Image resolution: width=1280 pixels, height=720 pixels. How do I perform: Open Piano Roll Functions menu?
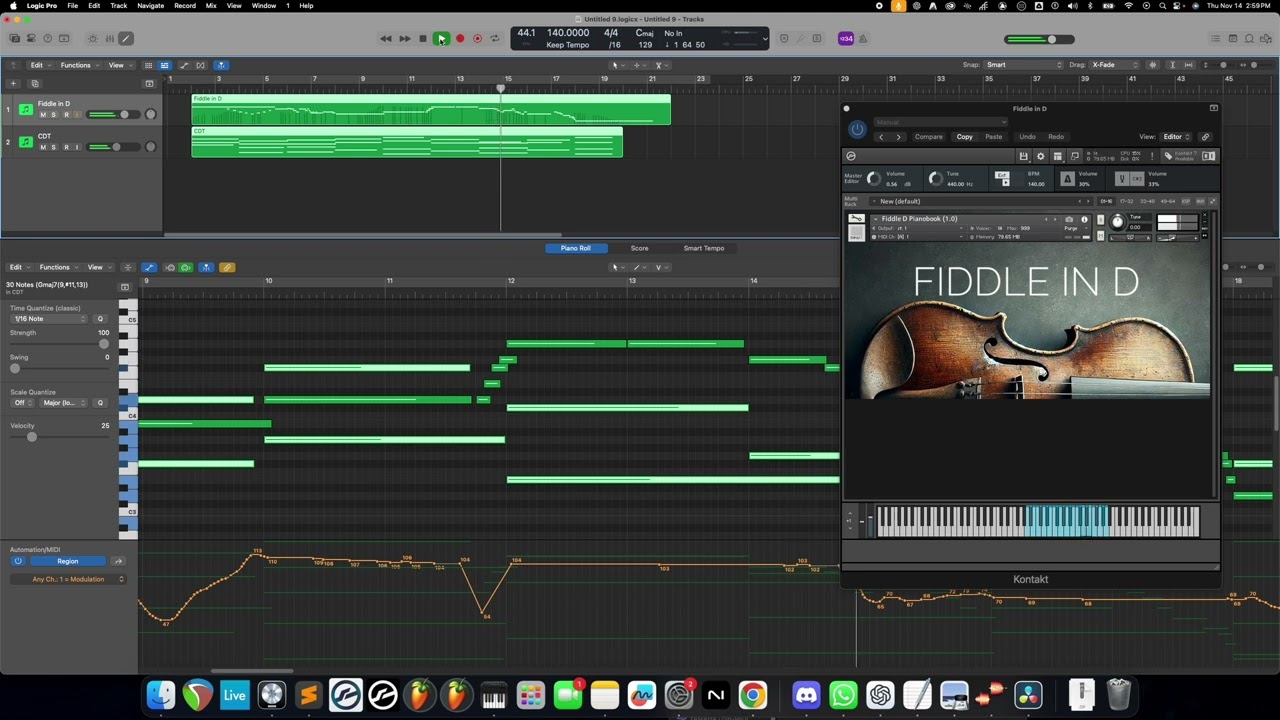[57, 267]
